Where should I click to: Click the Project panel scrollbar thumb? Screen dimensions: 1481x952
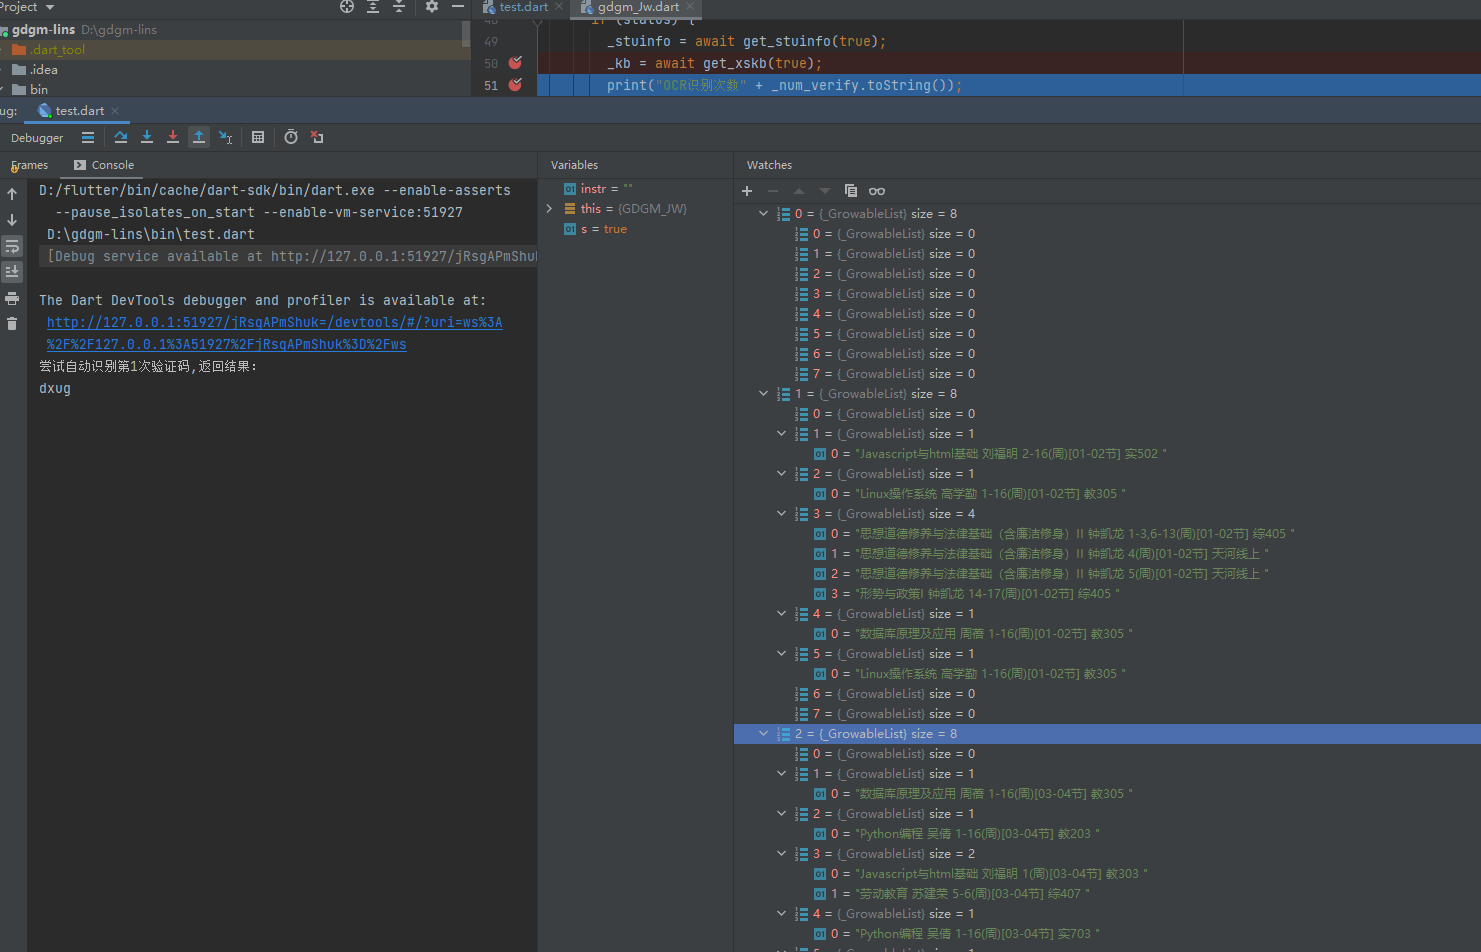[x=466, y=34]
